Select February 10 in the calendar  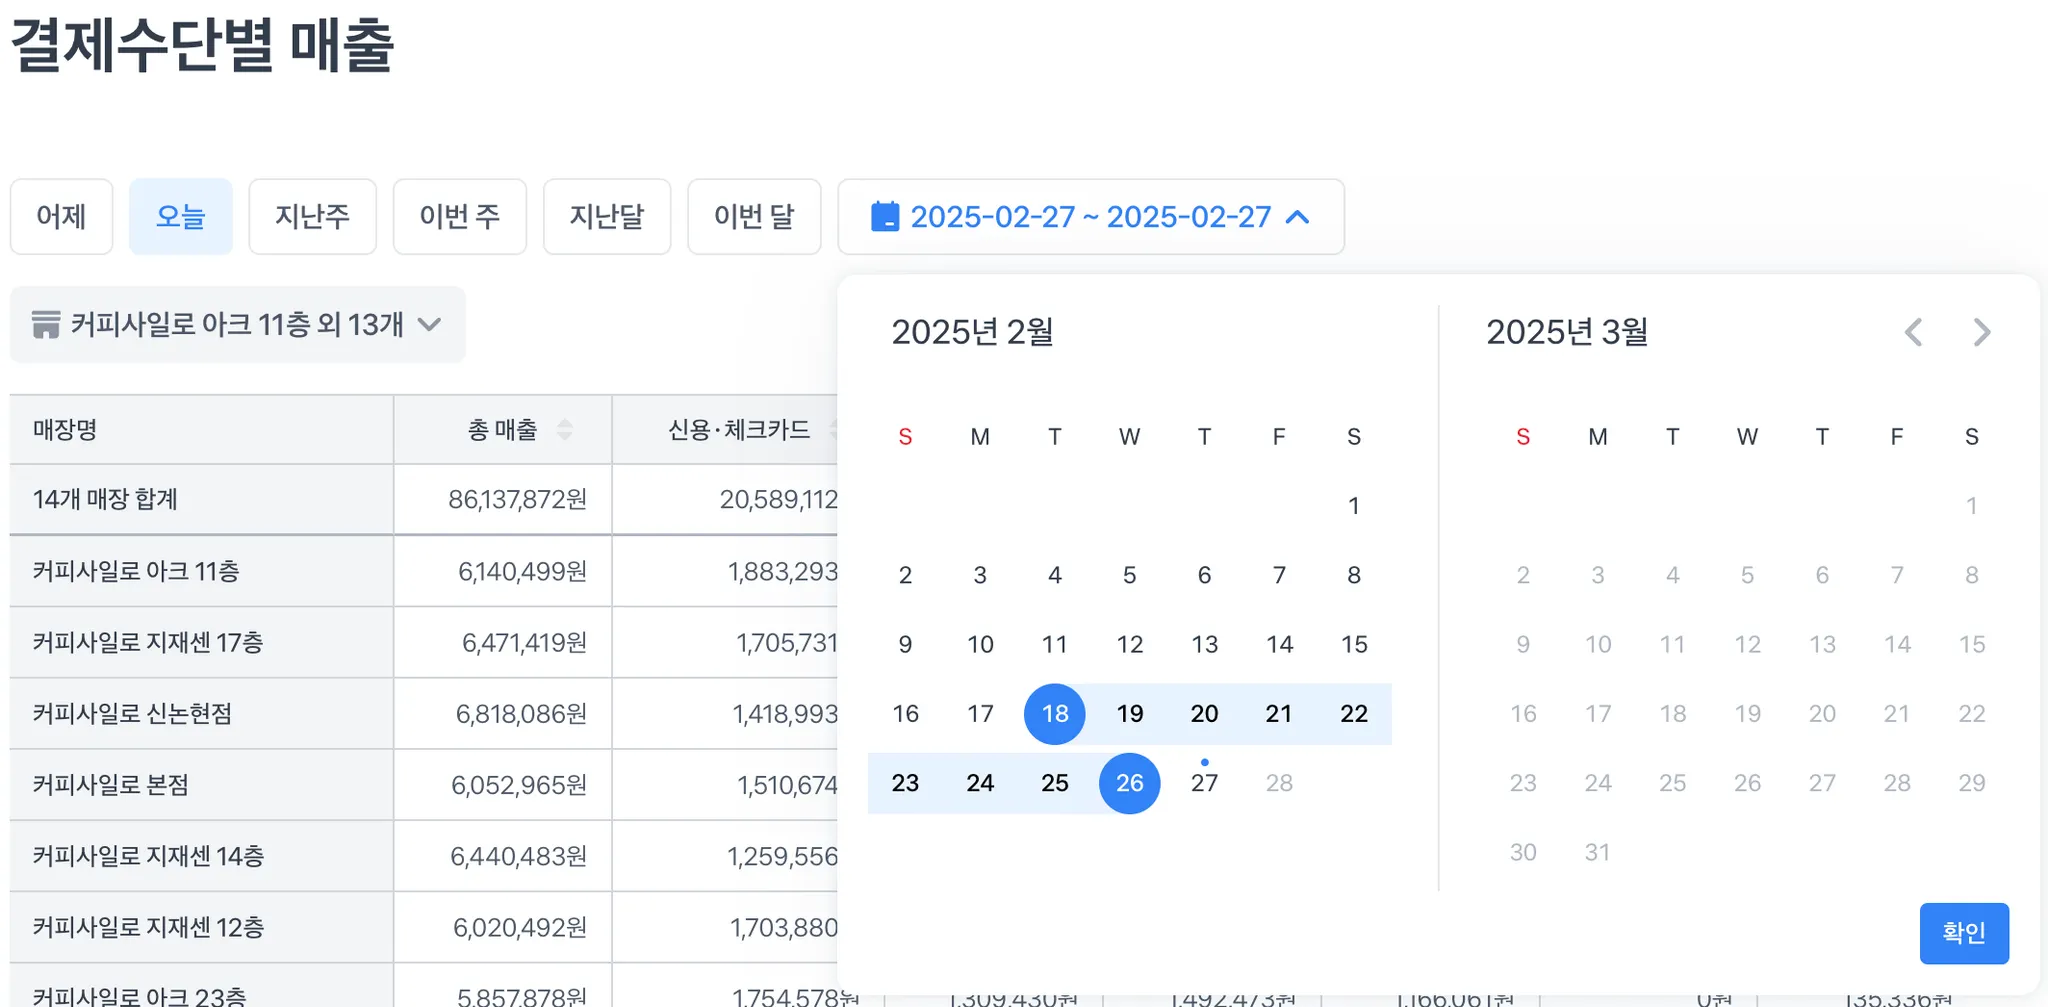pyautogui.click(x=980, y=645)
